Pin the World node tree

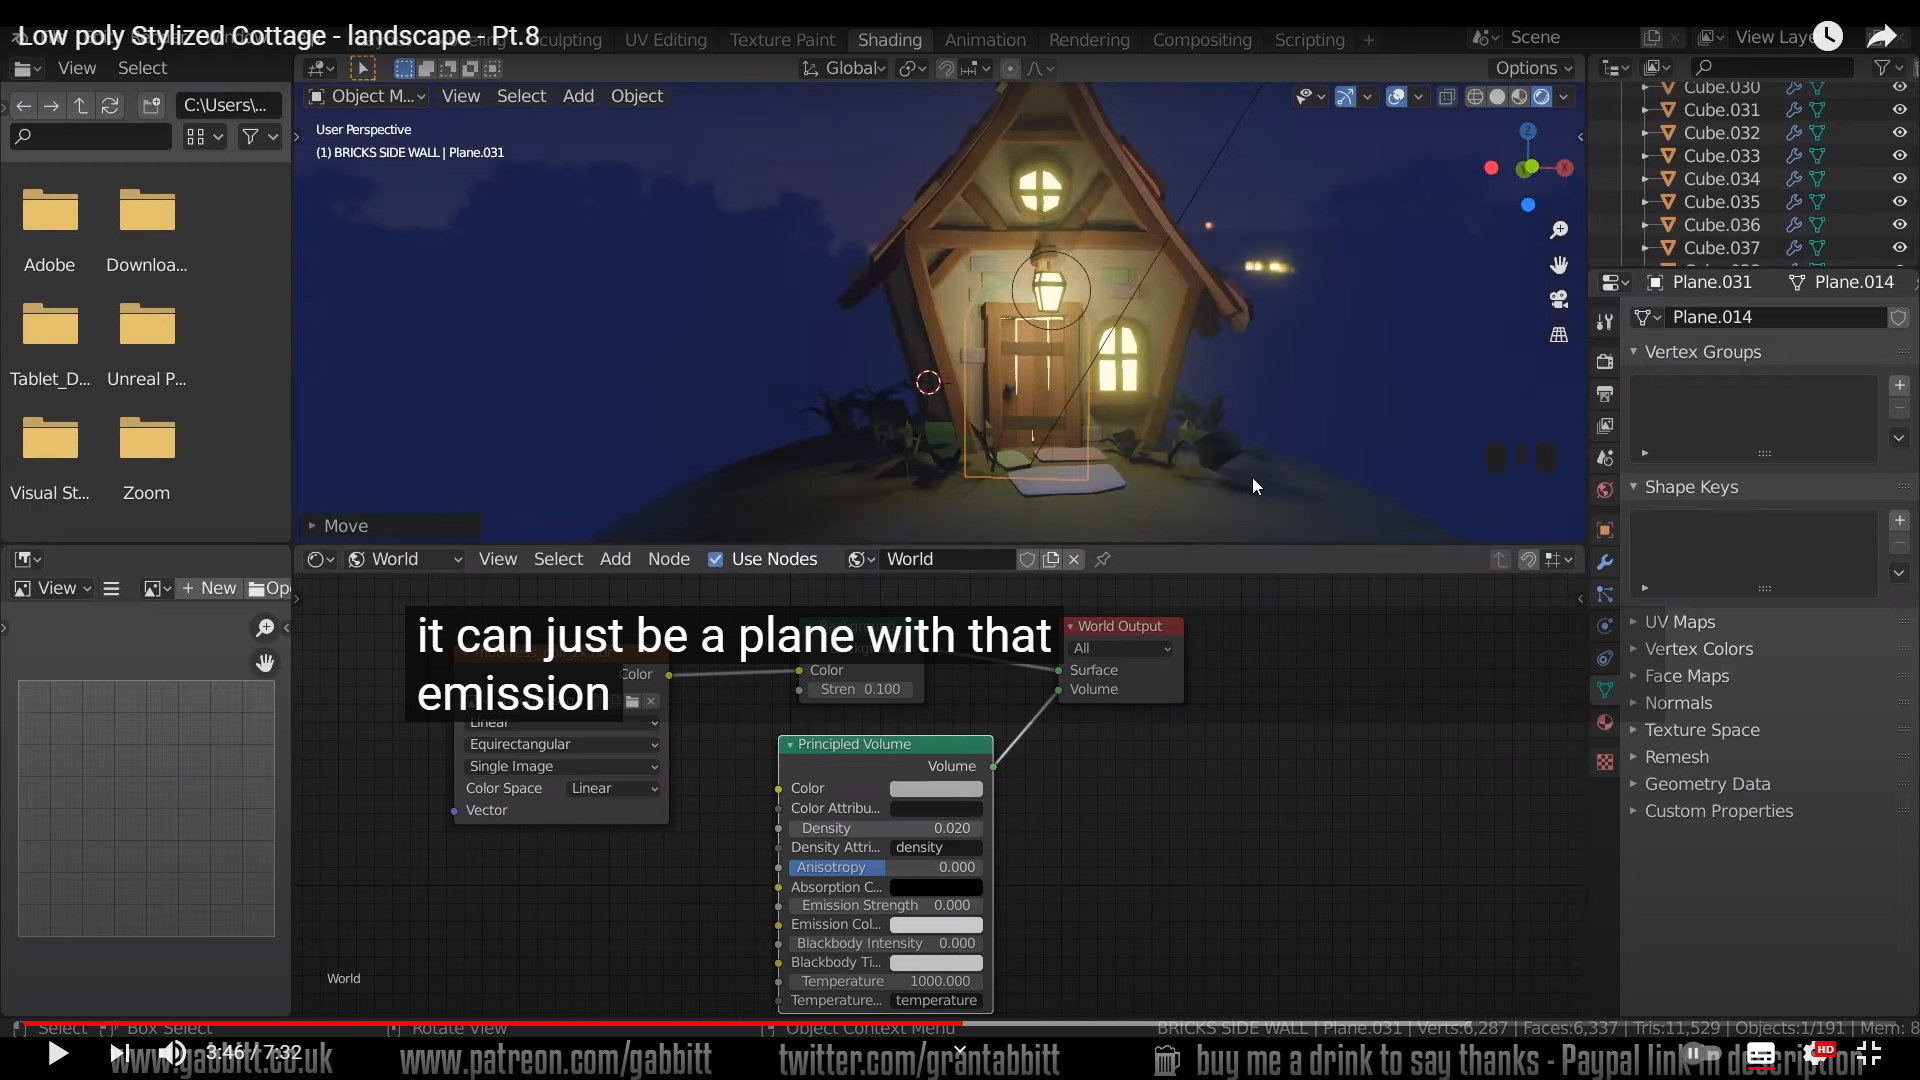1102,559
